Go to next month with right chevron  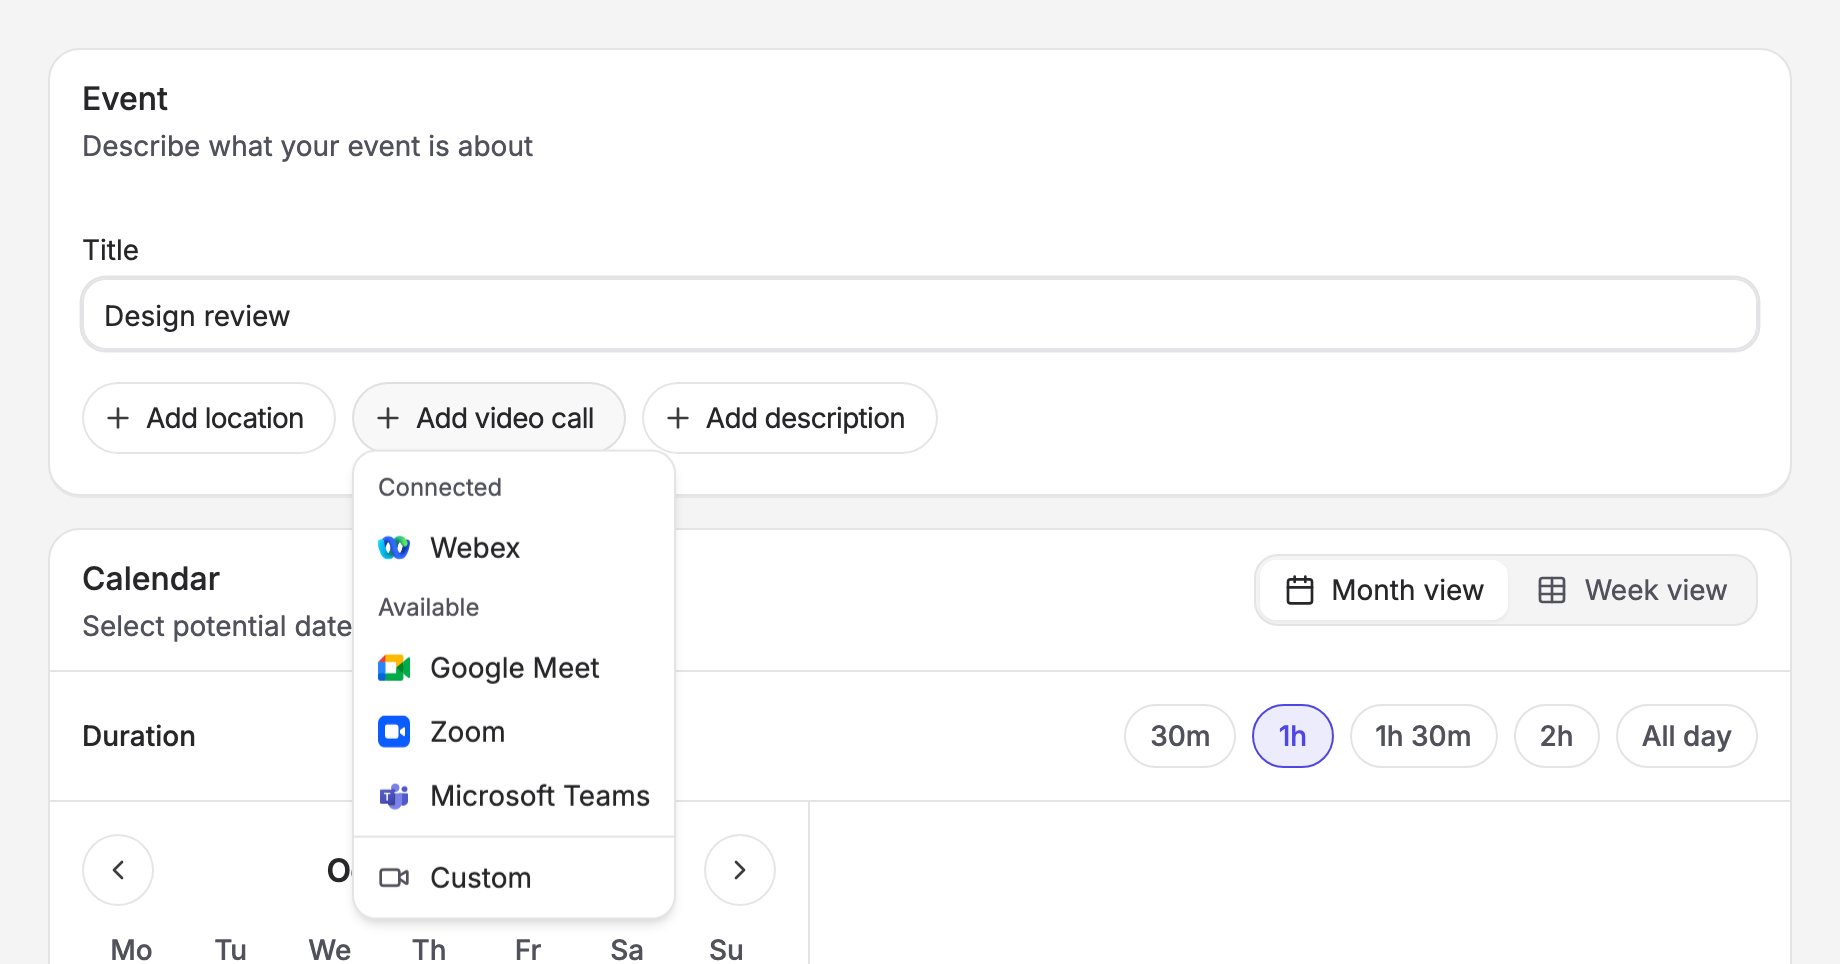740,870
